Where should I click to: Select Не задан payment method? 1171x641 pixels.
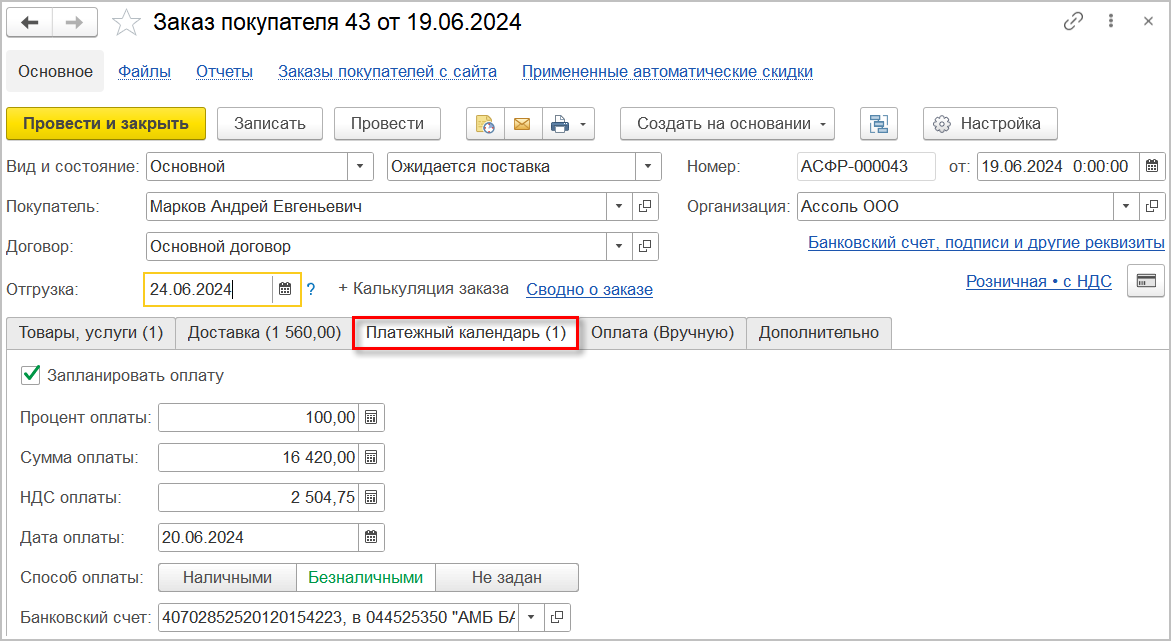click(x=507, y=577)
